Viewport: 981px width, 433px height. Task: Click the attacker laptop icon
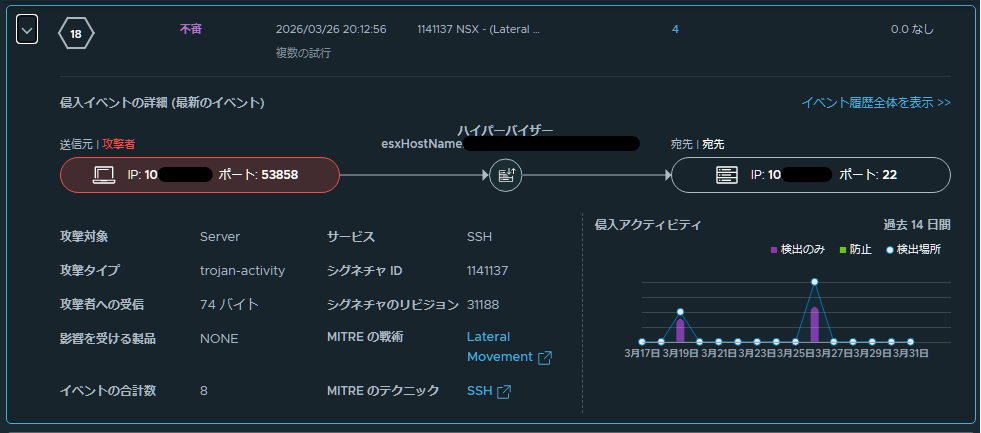104,175
